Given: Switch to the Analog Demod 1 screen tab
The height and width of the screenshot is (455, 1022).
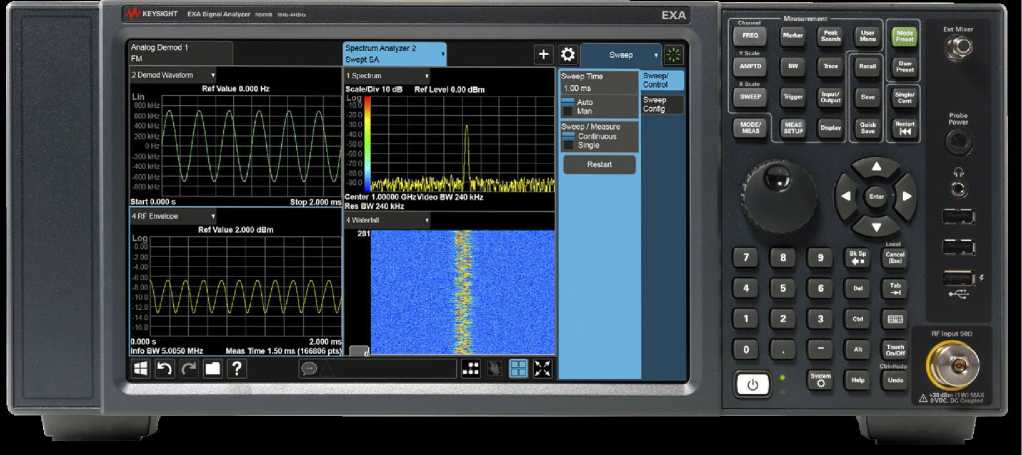Looking at the screenshot, I should (180, 53).
